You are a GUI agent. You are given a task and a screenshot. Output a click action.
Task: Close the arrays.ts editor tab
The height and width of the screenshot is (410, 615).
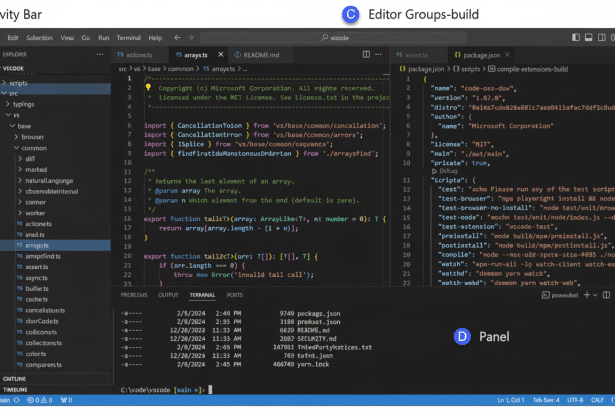pyautogui.click(x=221, y=55)
